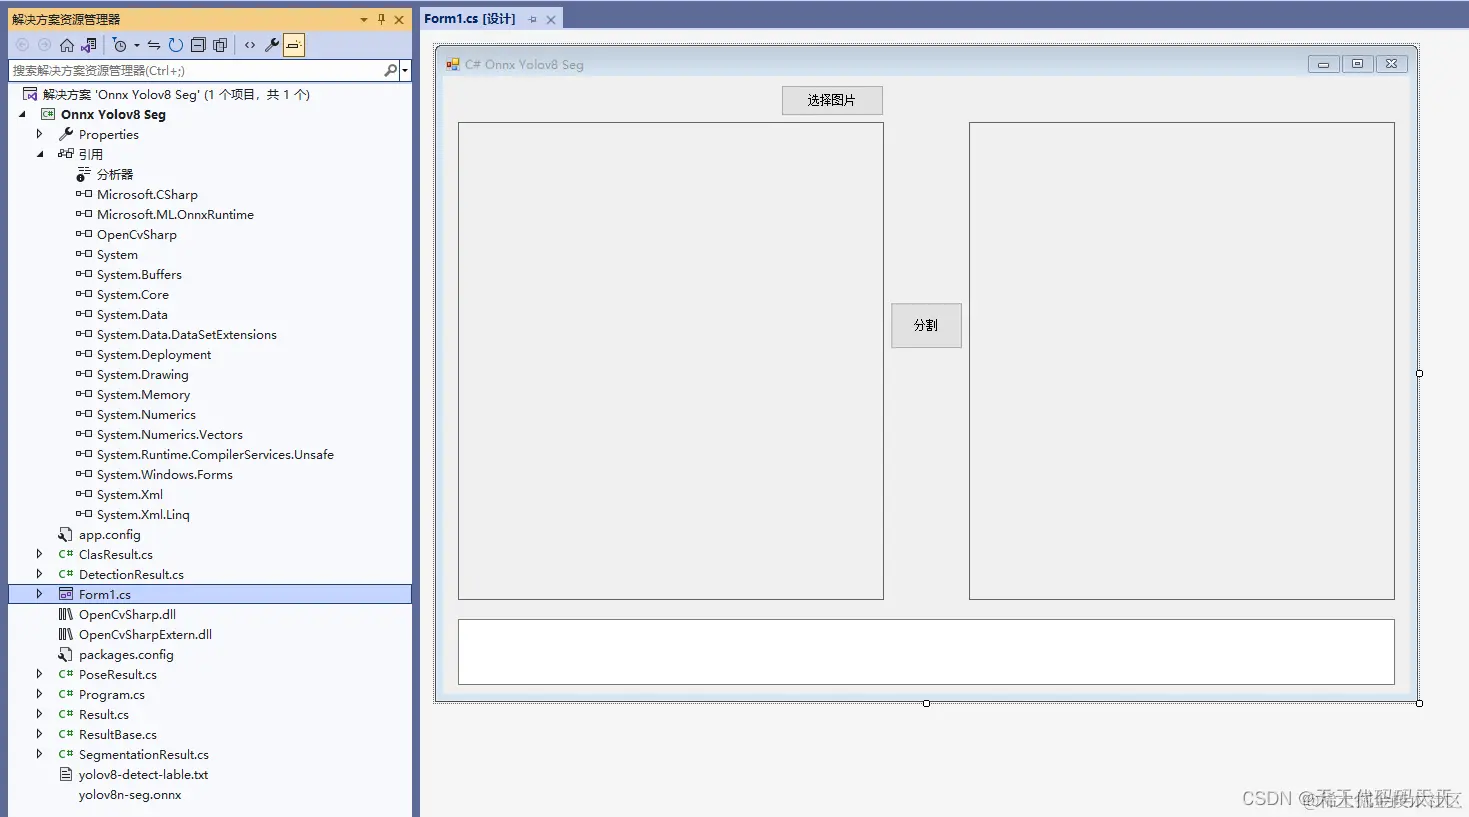Expand the ResultBase.cs node
1469x817 pixels.
tap(40, 734)
